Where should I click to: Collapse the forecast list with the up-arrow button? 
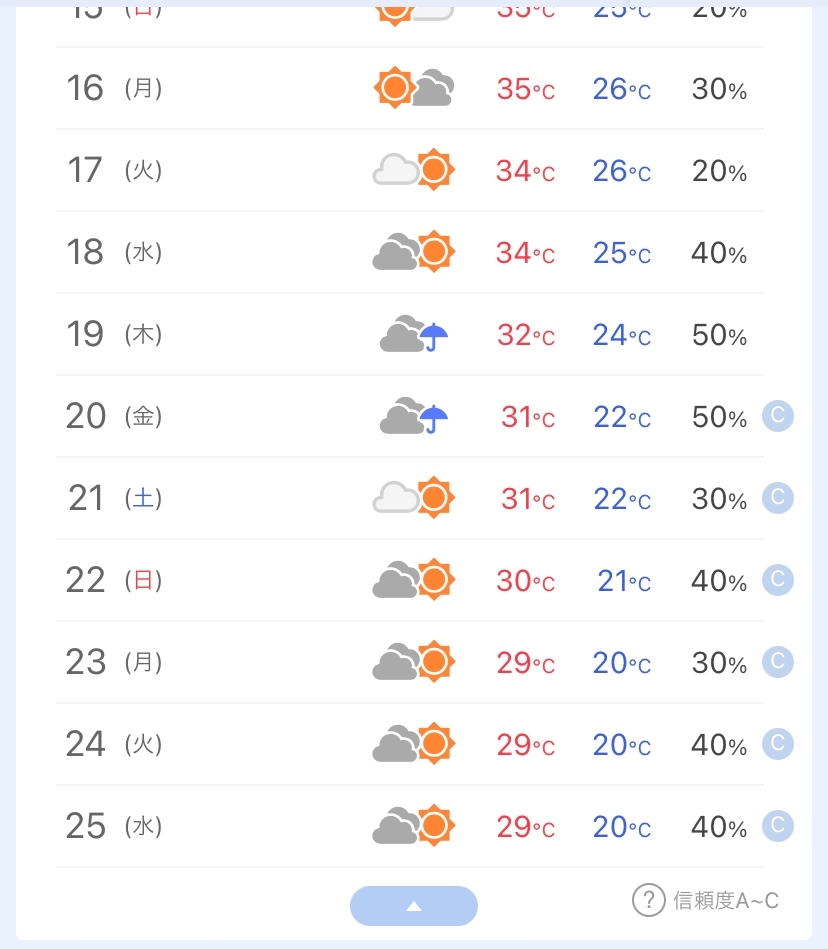pyautogui.click(x=414, y=906)
